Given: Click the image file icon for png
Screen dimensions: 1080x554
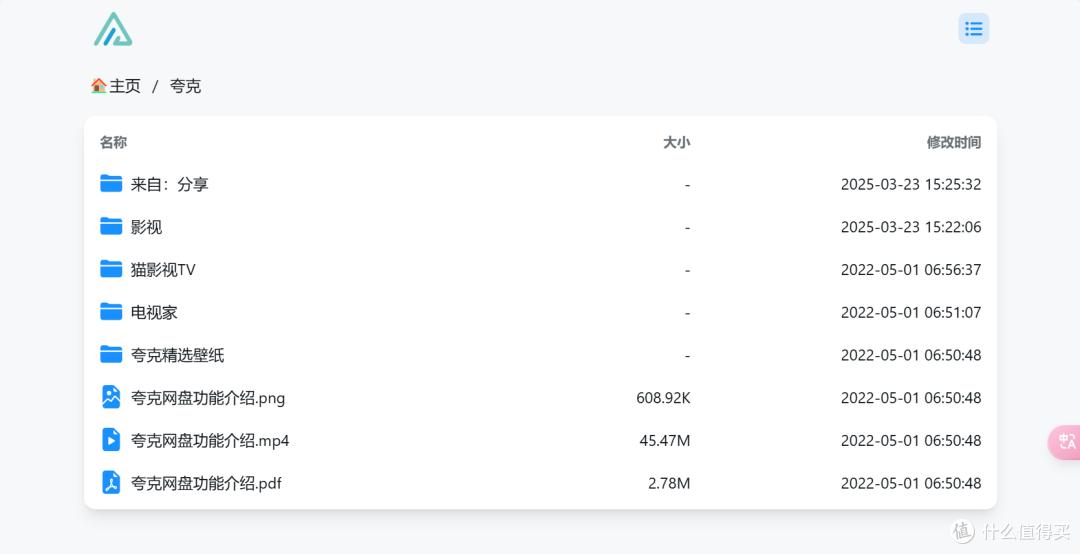Looking at the screenshot, I should coord(111,397).
